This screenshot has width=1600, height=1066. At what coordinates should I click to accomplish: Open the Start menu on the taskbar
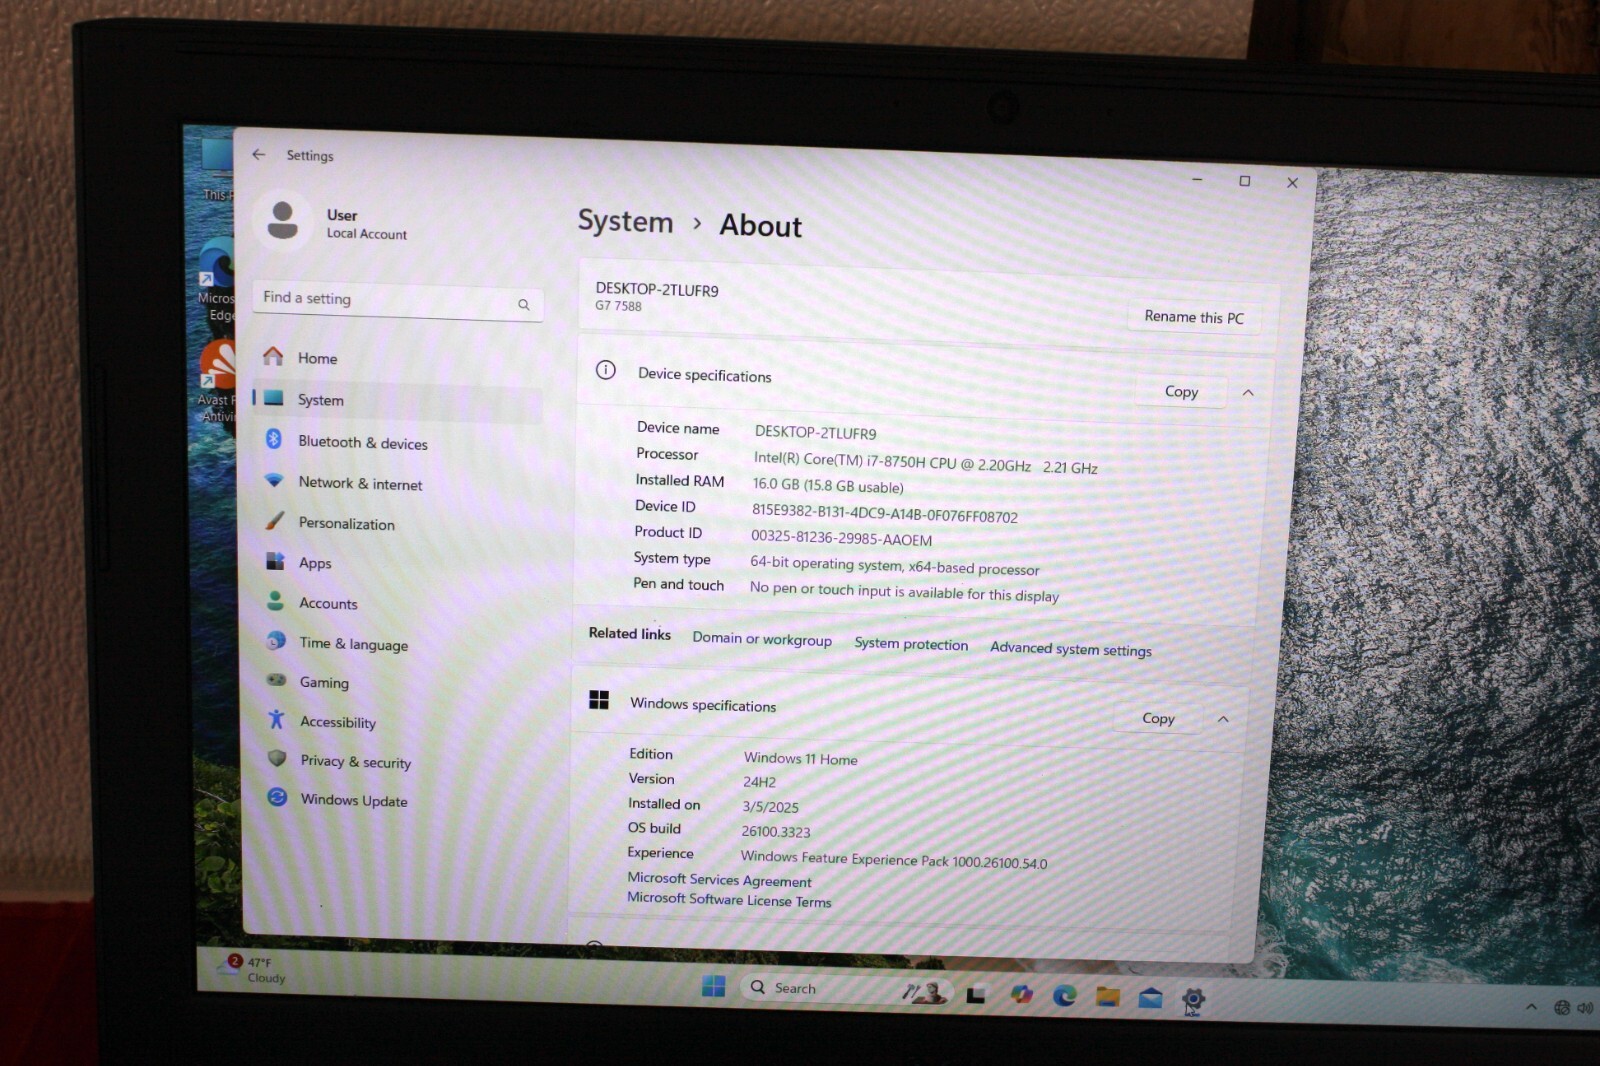coord(713,986)
